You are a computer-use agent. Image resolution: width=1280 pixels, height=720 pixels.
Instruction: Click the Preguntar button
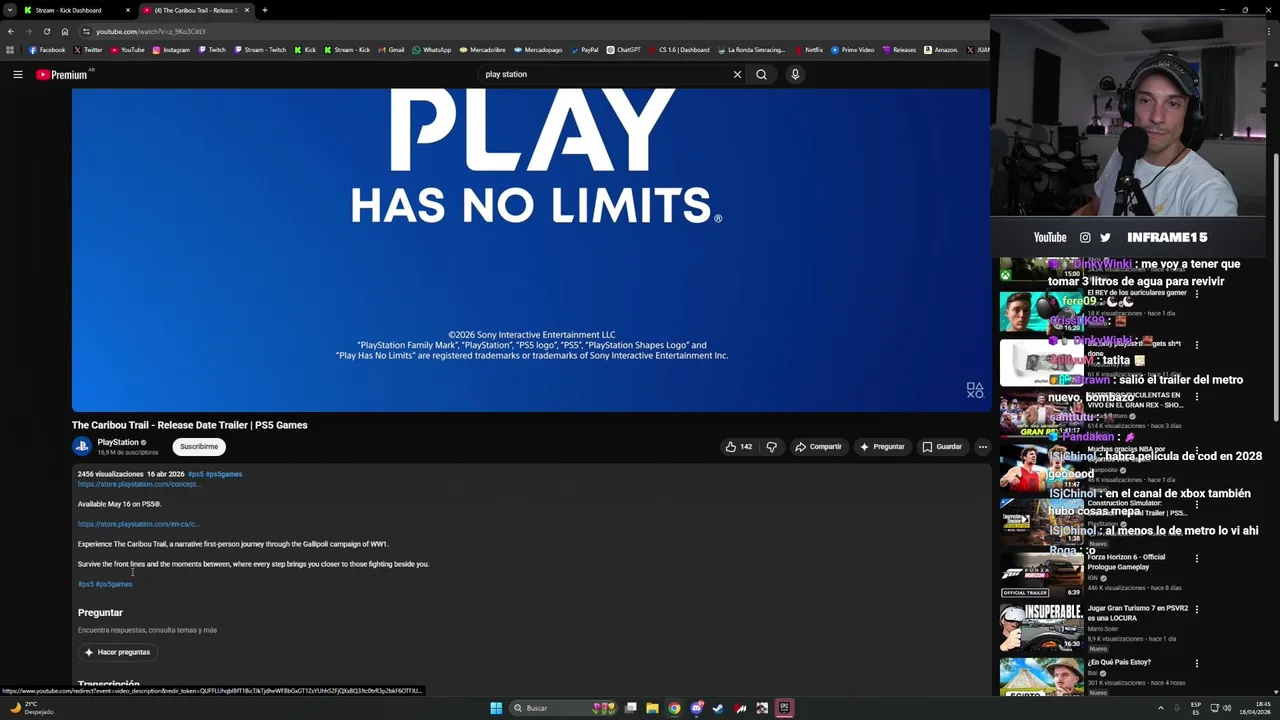click(881, 447)
